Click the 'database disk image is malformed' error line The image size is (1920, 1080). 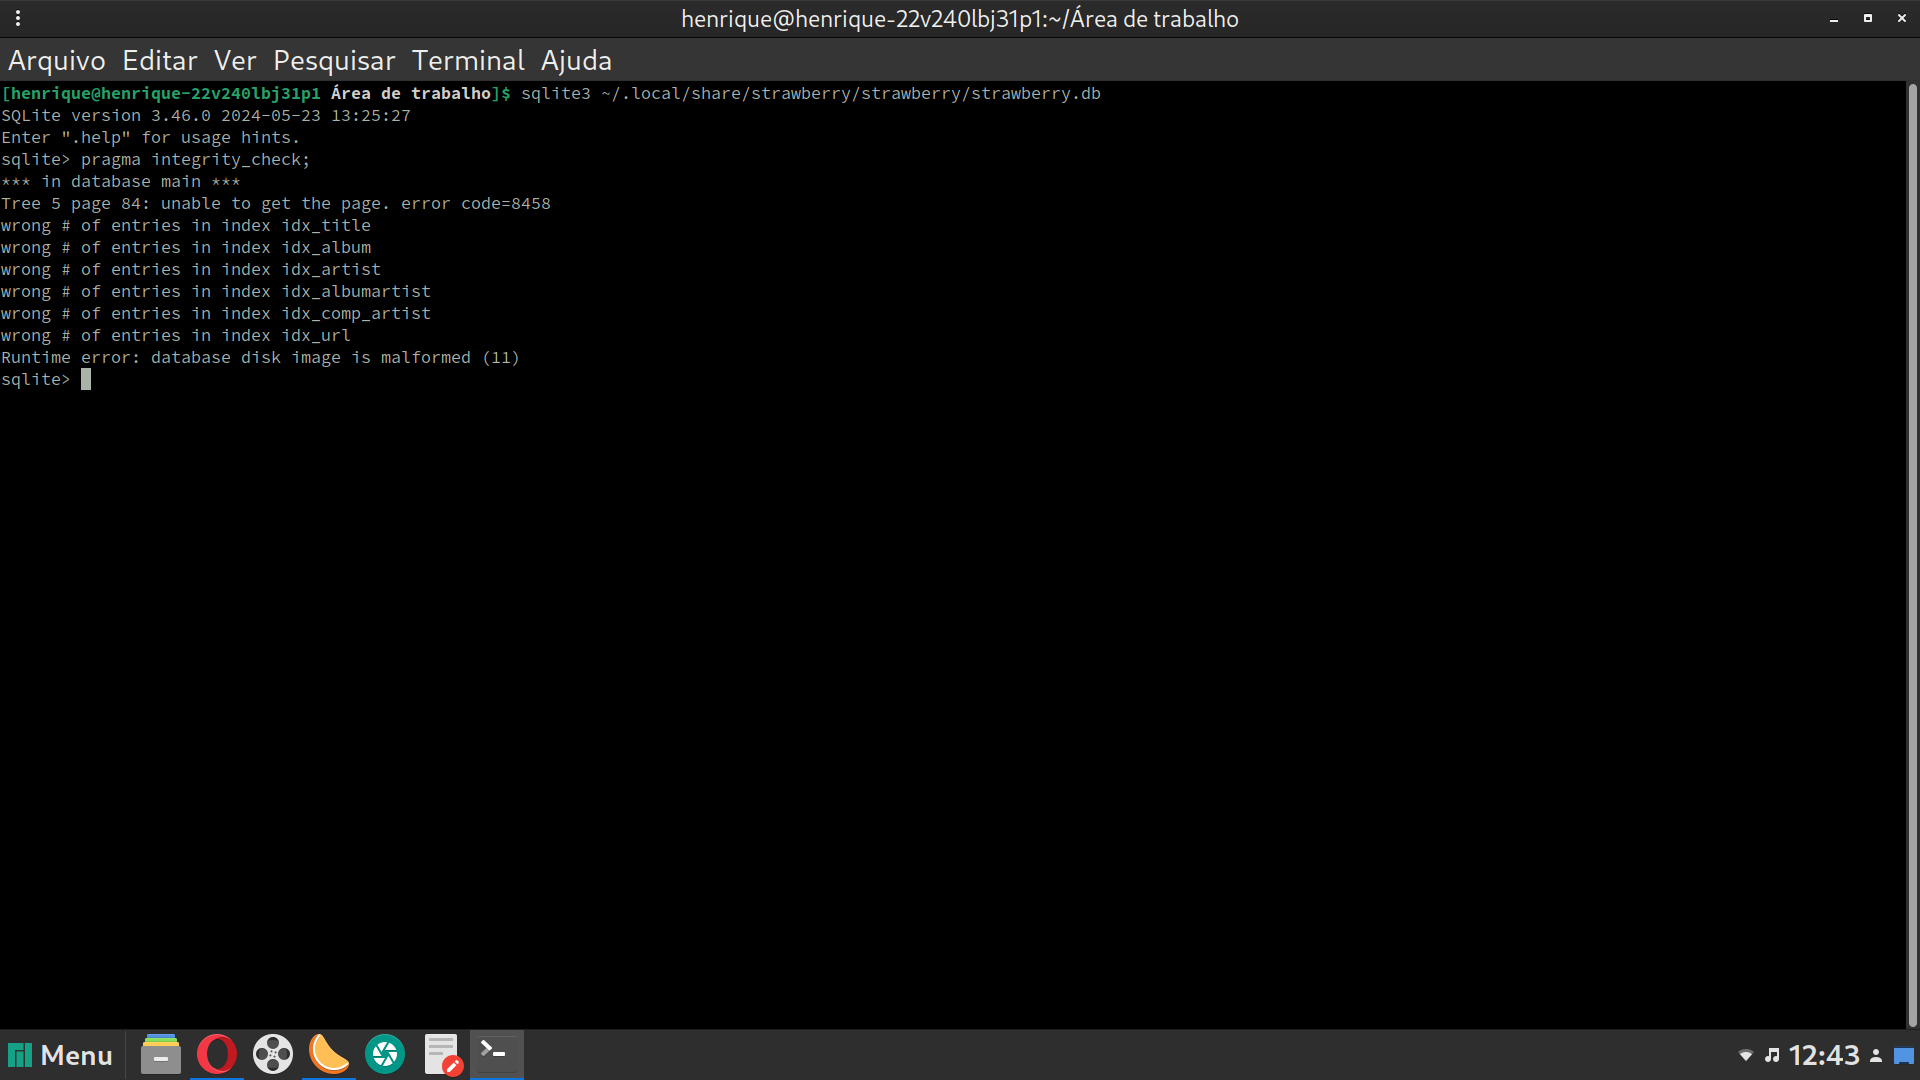[260, 358]
